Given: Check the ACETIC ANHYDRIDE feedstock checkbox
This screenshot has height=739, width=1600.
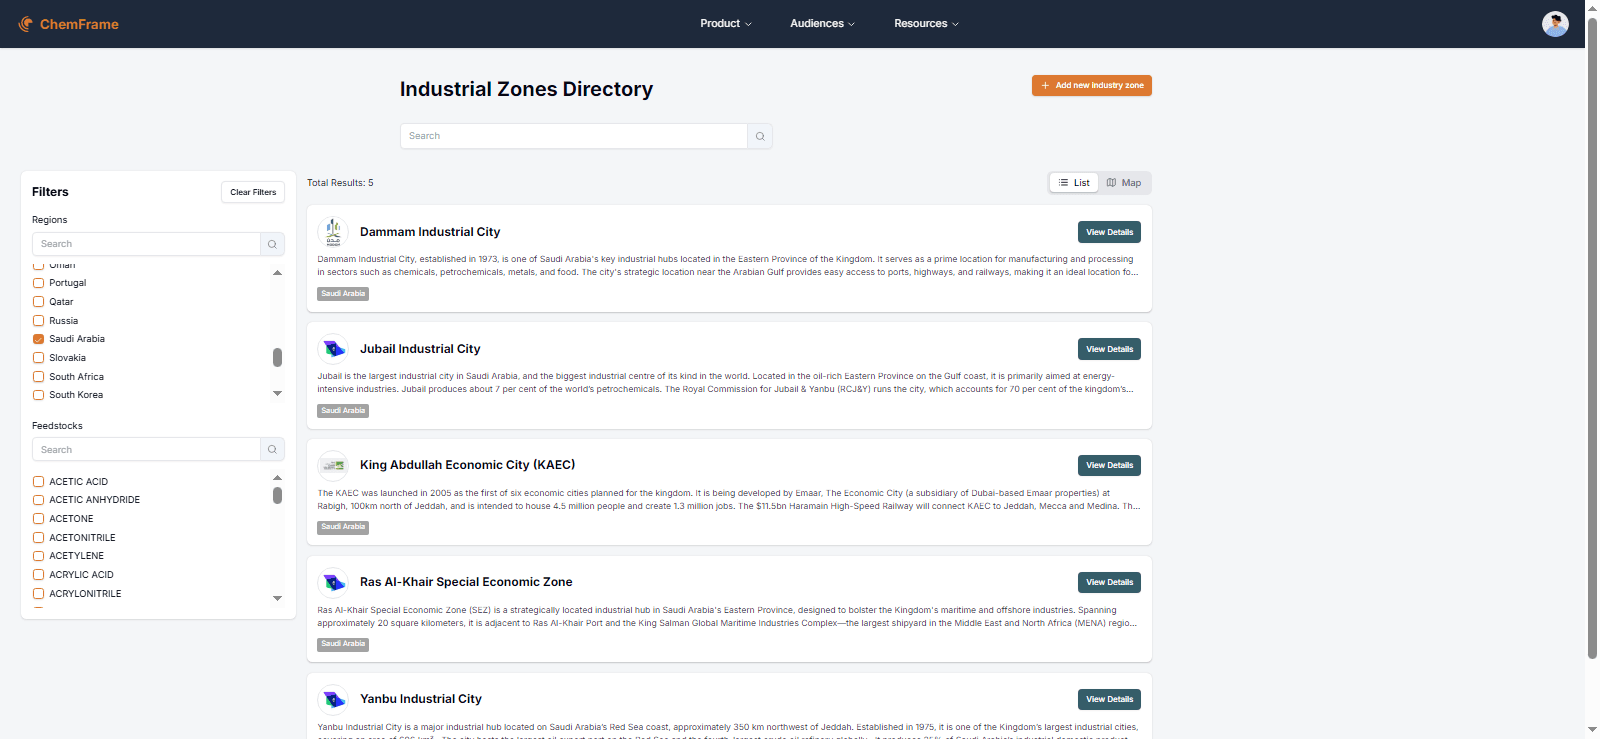Looking at the screenshot, I should pyautogui.click(x=38, y=500).
